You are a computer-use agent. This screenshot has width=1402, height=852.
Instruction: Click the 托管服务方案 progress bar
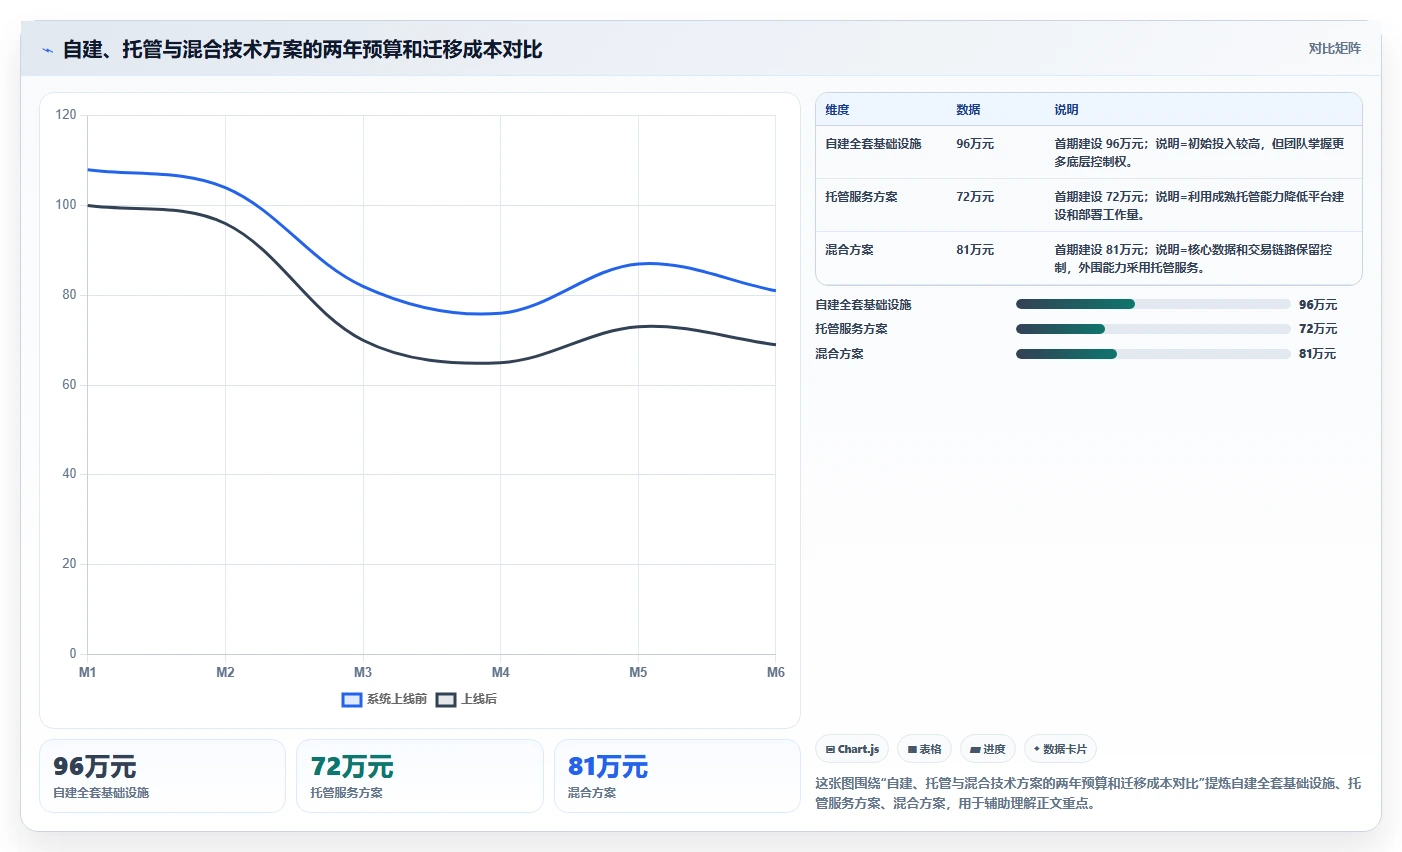click(x=1153, y=329)
